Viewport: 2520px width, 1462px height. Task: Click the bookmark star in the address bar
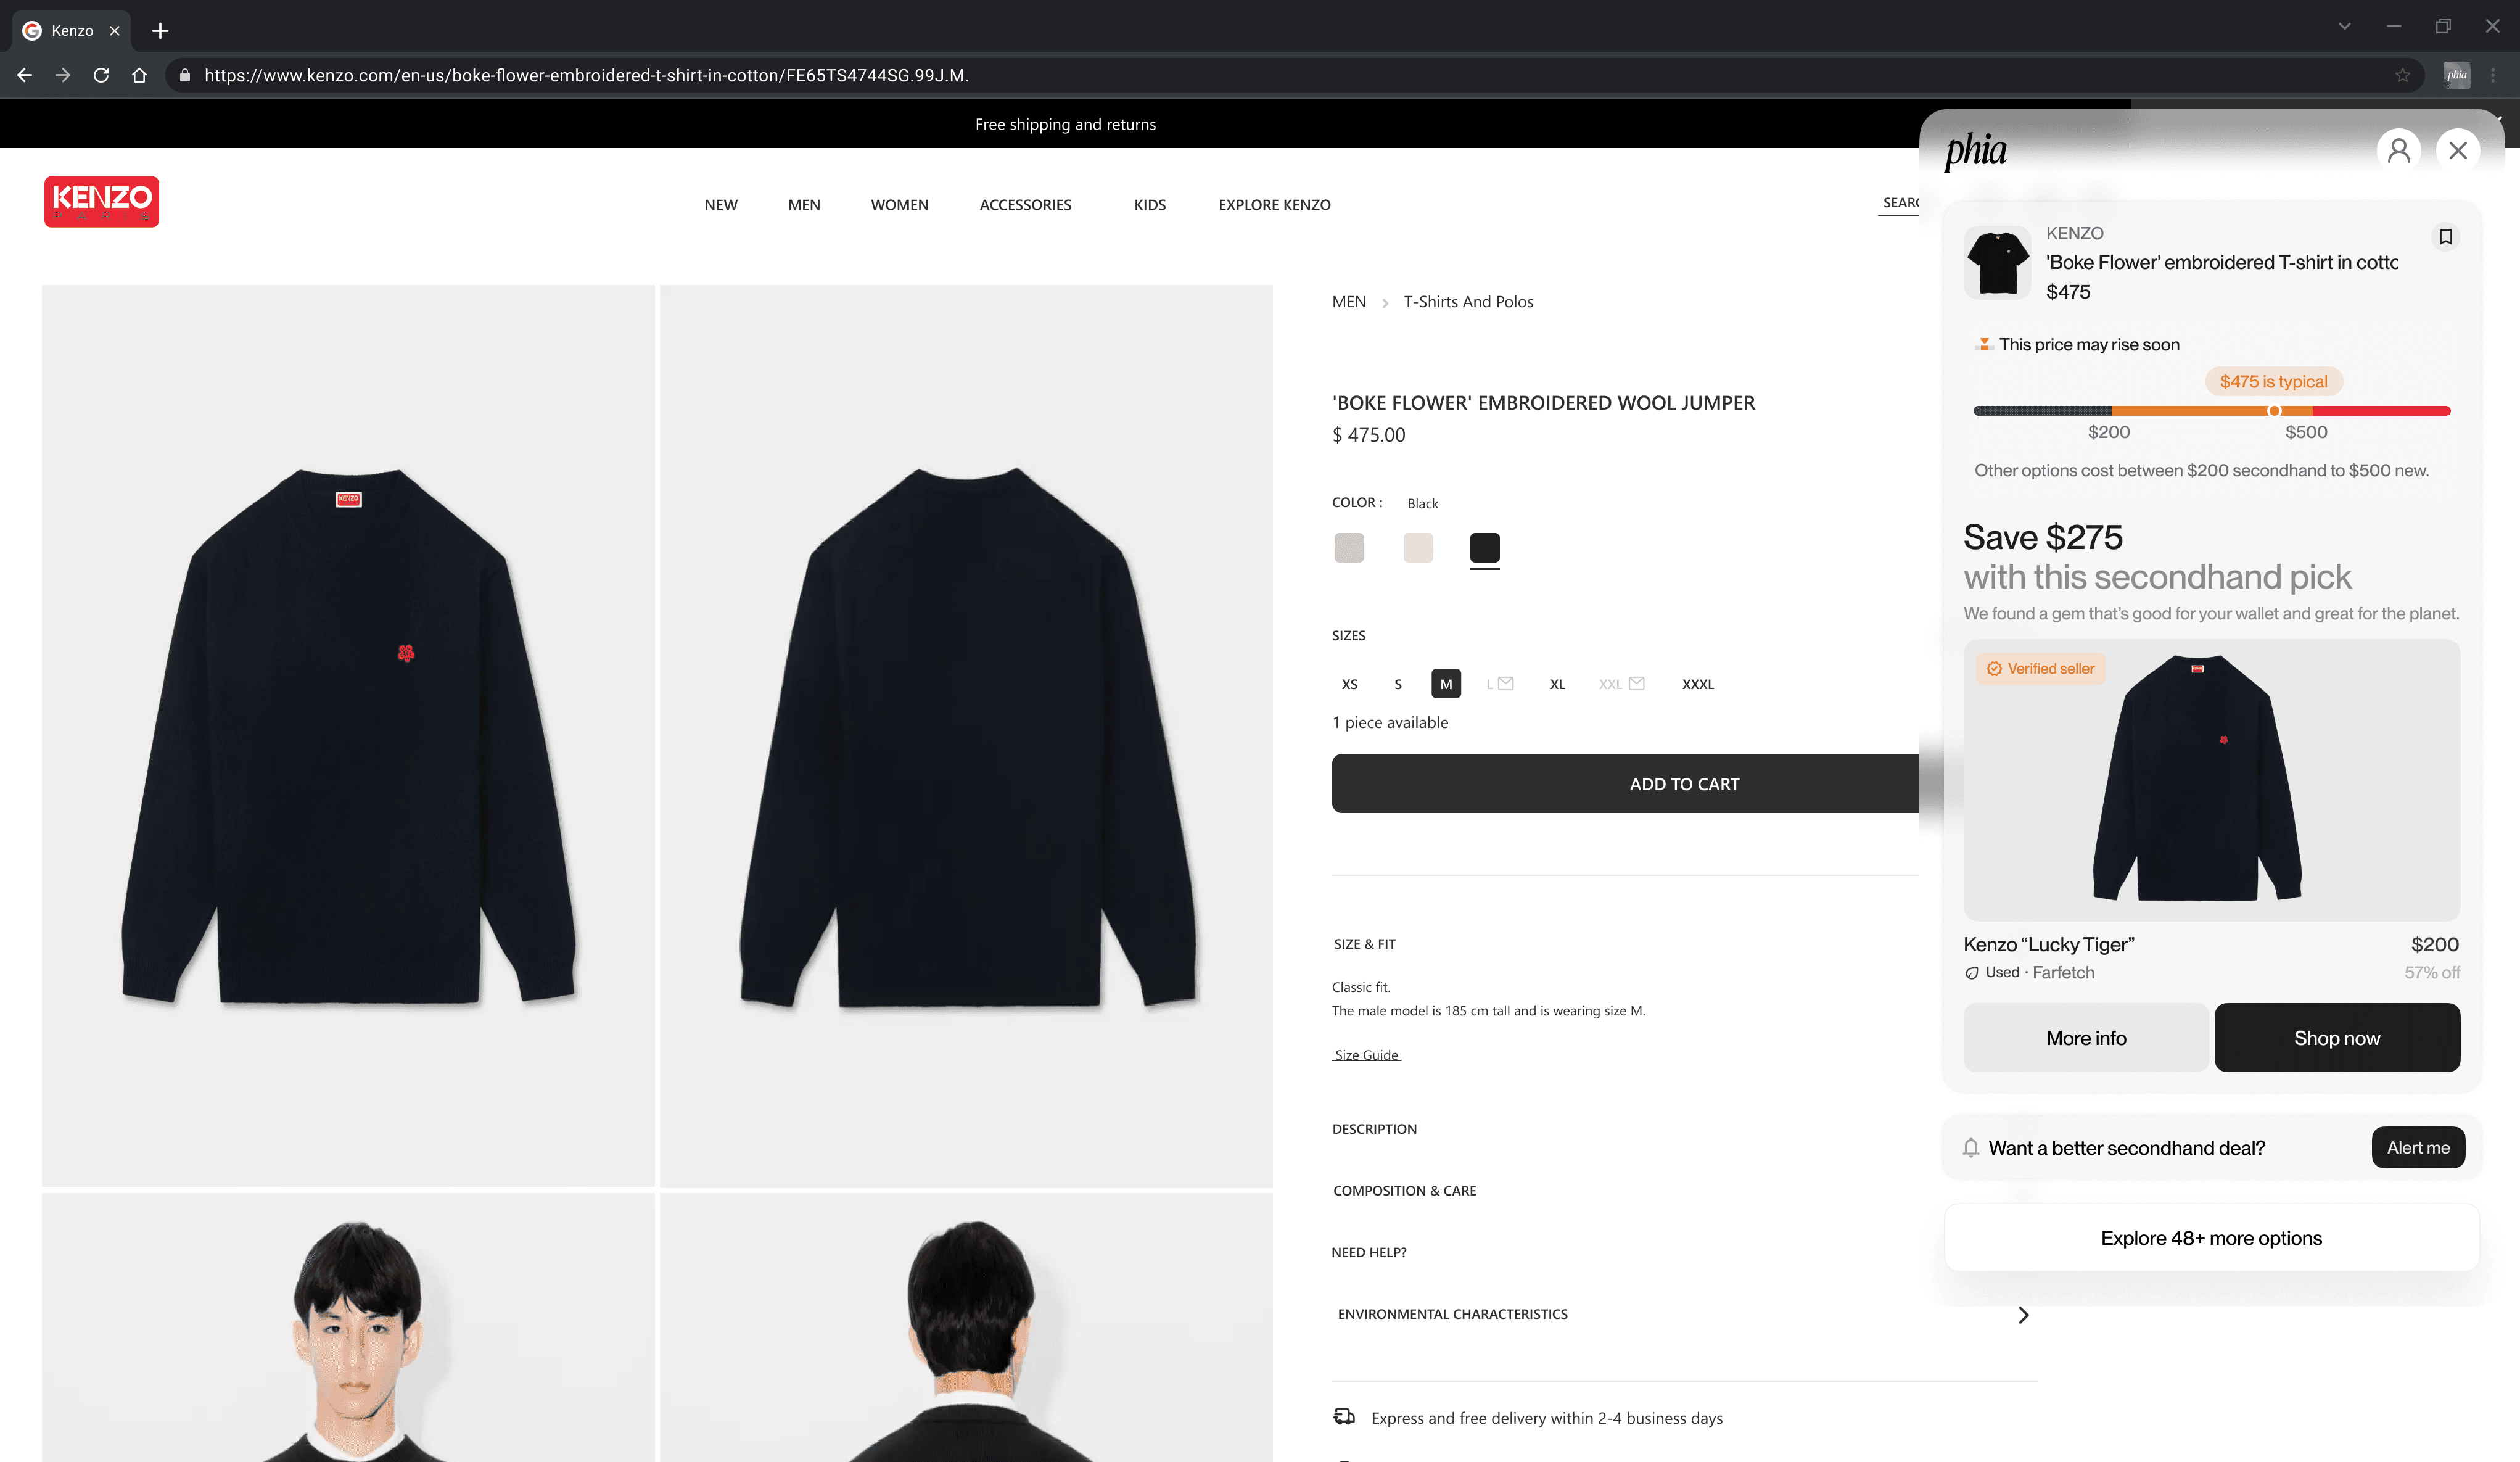[2402, 75]
